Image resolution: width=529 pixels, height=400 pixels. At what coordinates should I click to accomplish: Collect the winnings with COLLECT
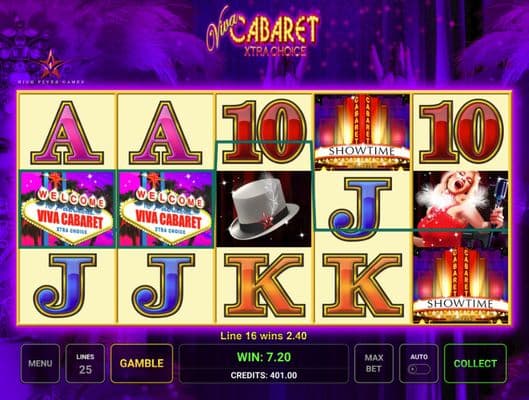pyautogui.click(x=475, y=363)
